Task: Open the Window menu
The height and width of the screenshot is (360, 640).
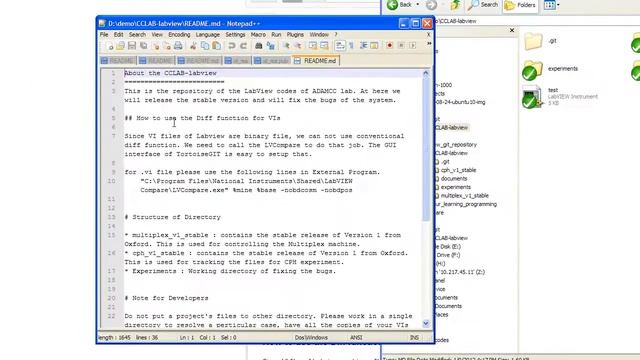Action: point(319,35)
